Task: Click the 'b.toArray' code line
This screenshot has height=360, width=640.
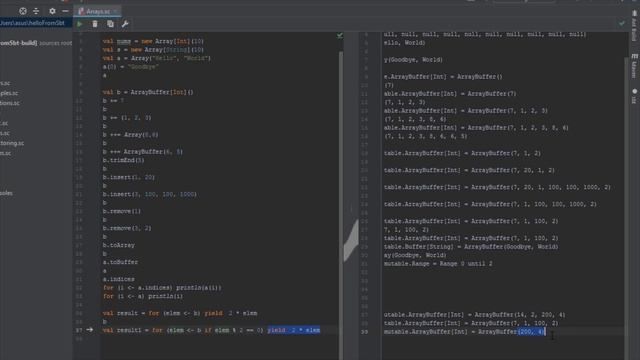Action: point(119,245)
